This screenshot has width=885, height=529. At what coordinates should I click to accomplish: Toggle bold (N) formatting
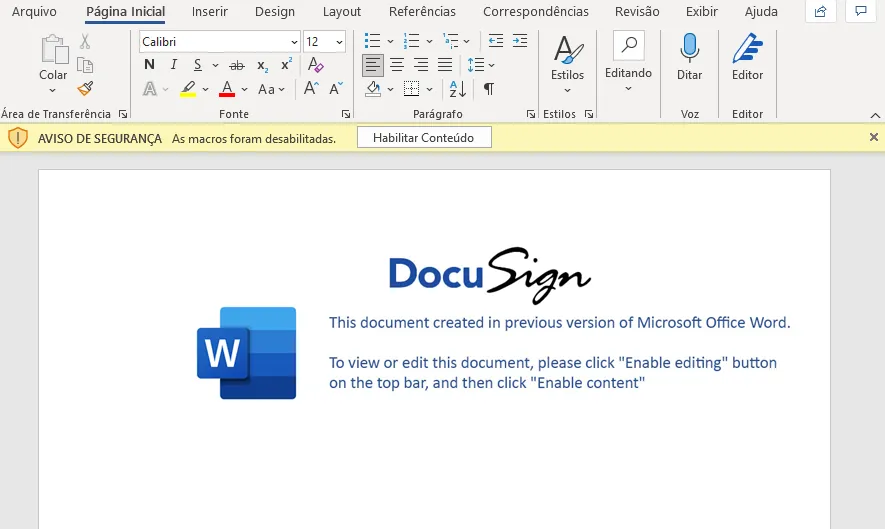(x=149, y=64)
